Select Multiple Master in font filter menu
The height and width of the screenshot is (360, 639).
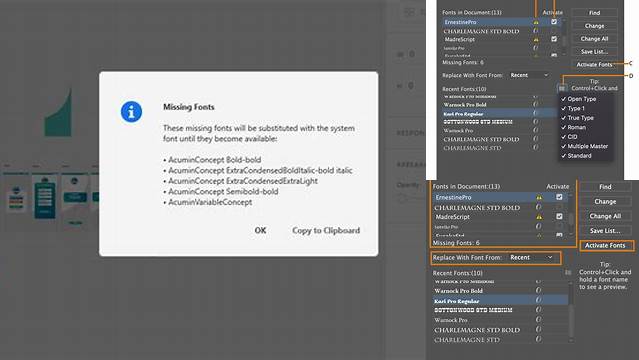[x=584, y=146]
